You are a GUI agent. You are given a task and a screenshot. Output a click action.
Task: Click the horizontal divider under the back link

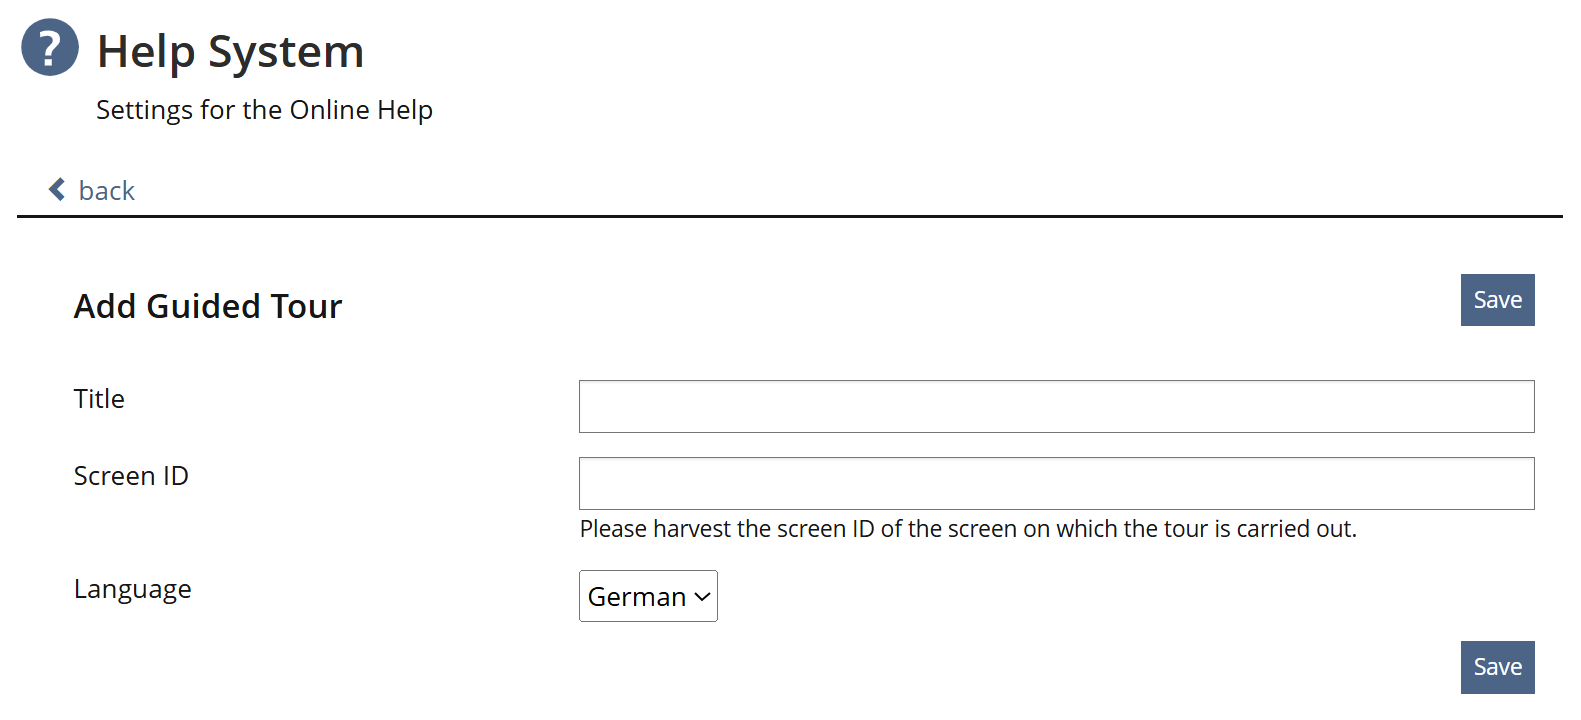[790, 216]
